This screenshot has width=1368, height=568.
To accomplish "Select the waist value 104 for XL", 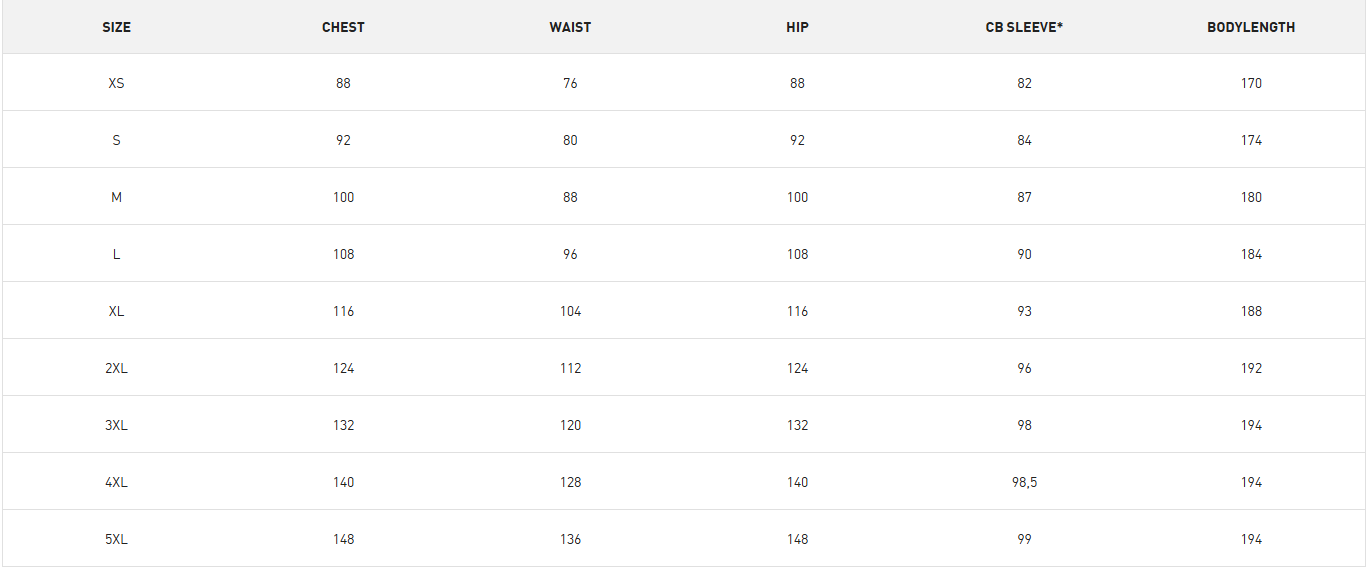I will tap(570, 311).
